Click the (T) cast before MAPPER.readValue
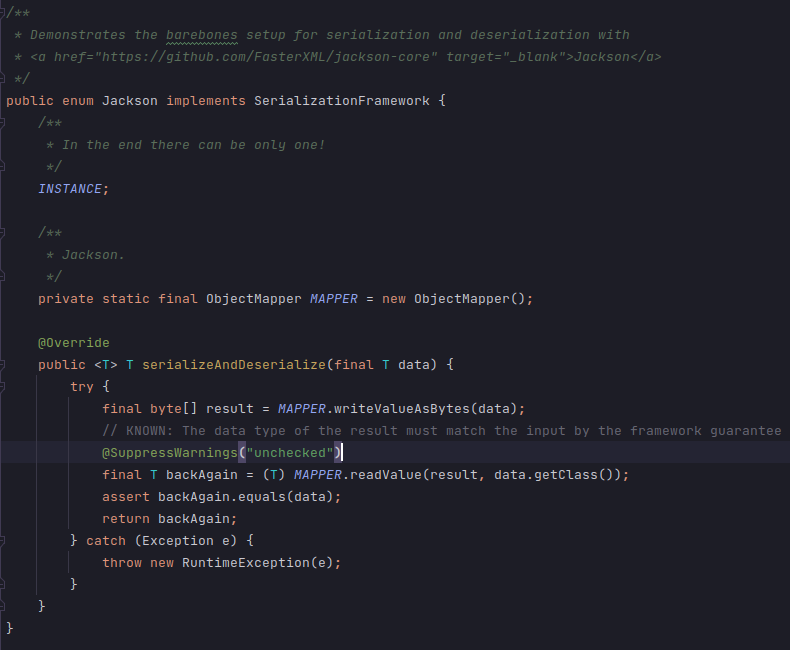 [x=274, y=475]
